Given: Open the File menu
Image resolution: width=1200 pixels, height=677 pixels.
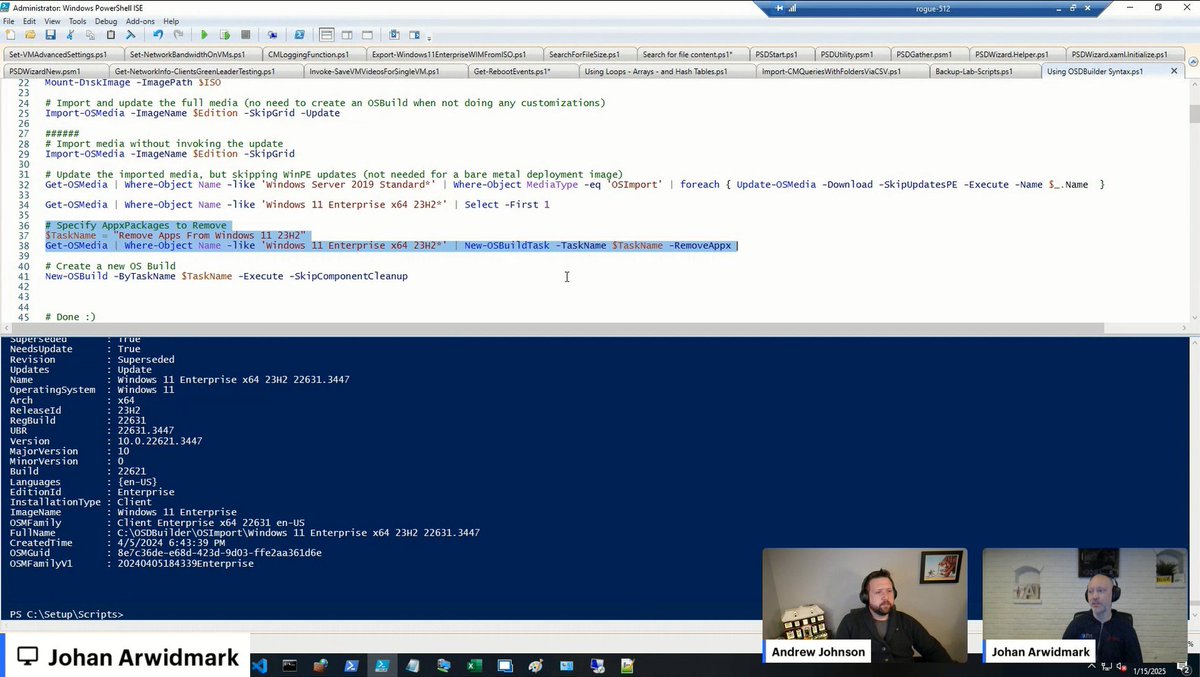Looking at the screenshot, I should 8,20.
